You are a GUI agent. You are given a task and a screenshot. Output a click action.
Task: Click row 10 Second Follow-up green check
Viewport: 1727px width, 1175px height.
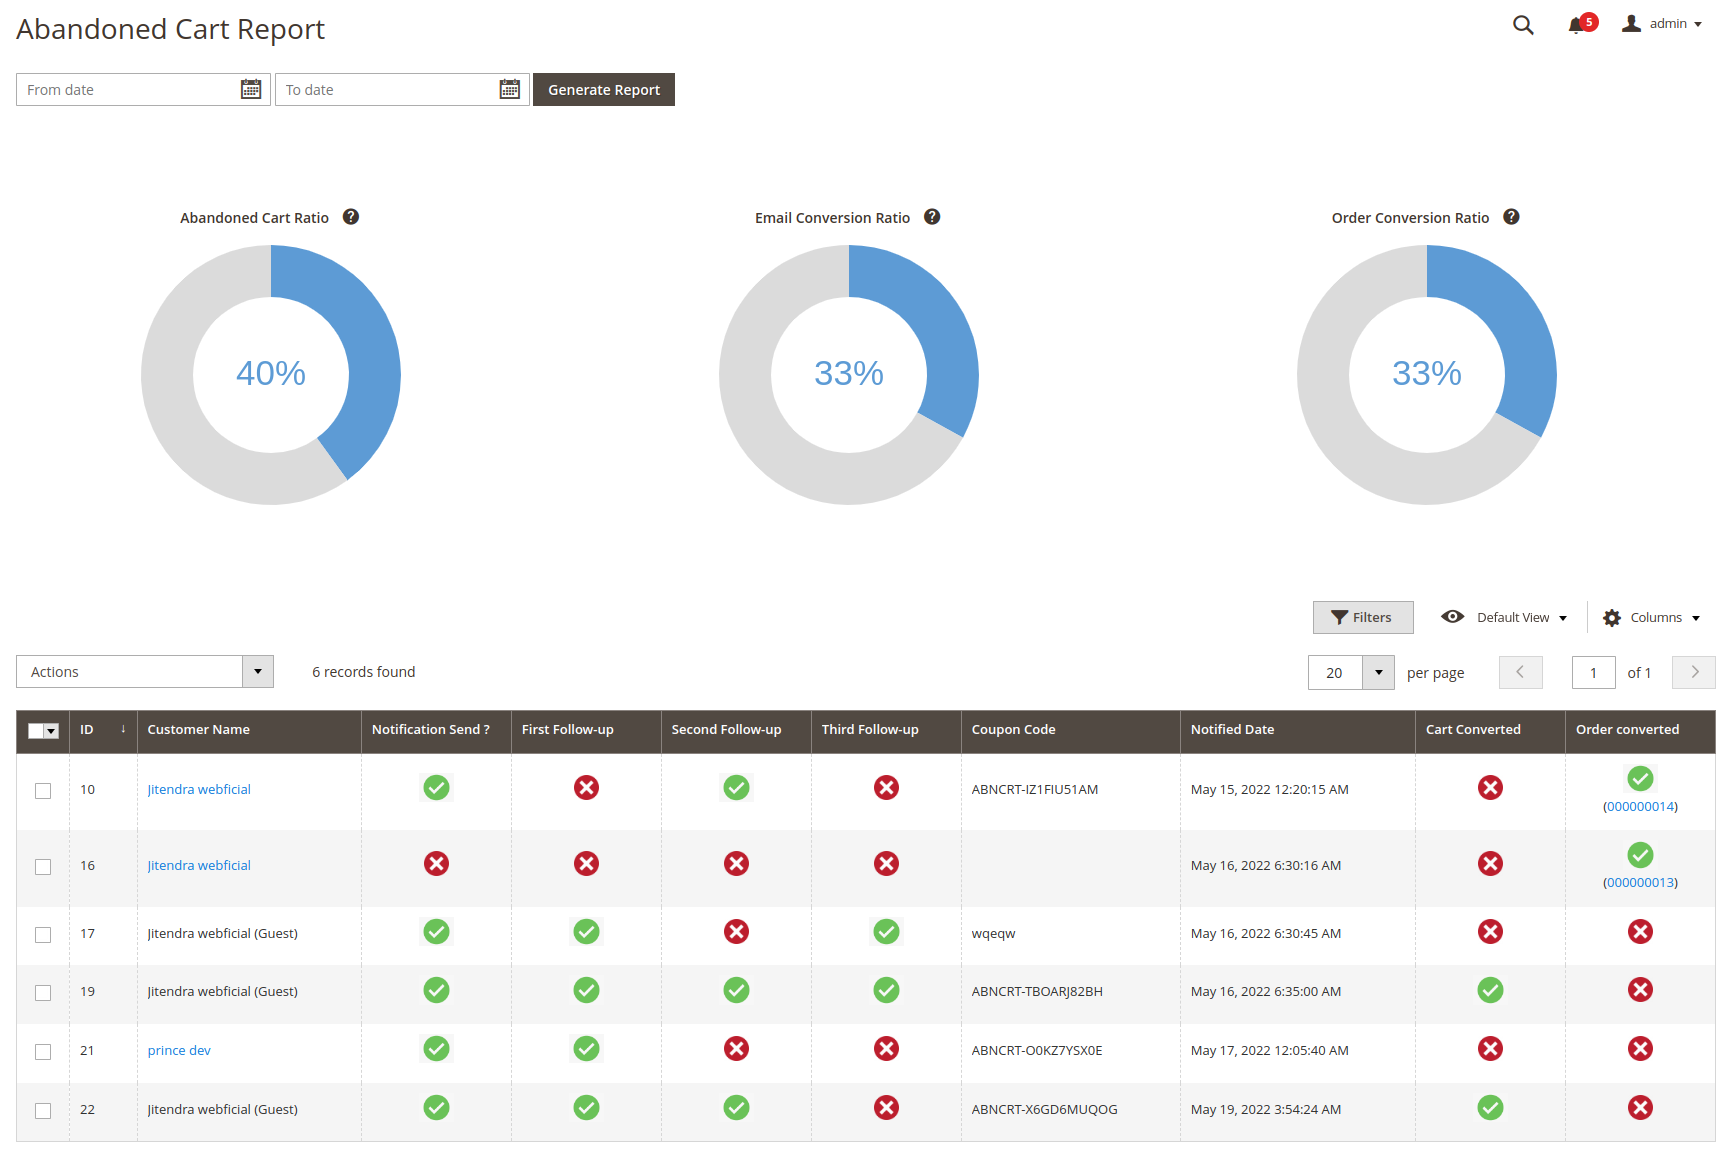pos(736,788)
